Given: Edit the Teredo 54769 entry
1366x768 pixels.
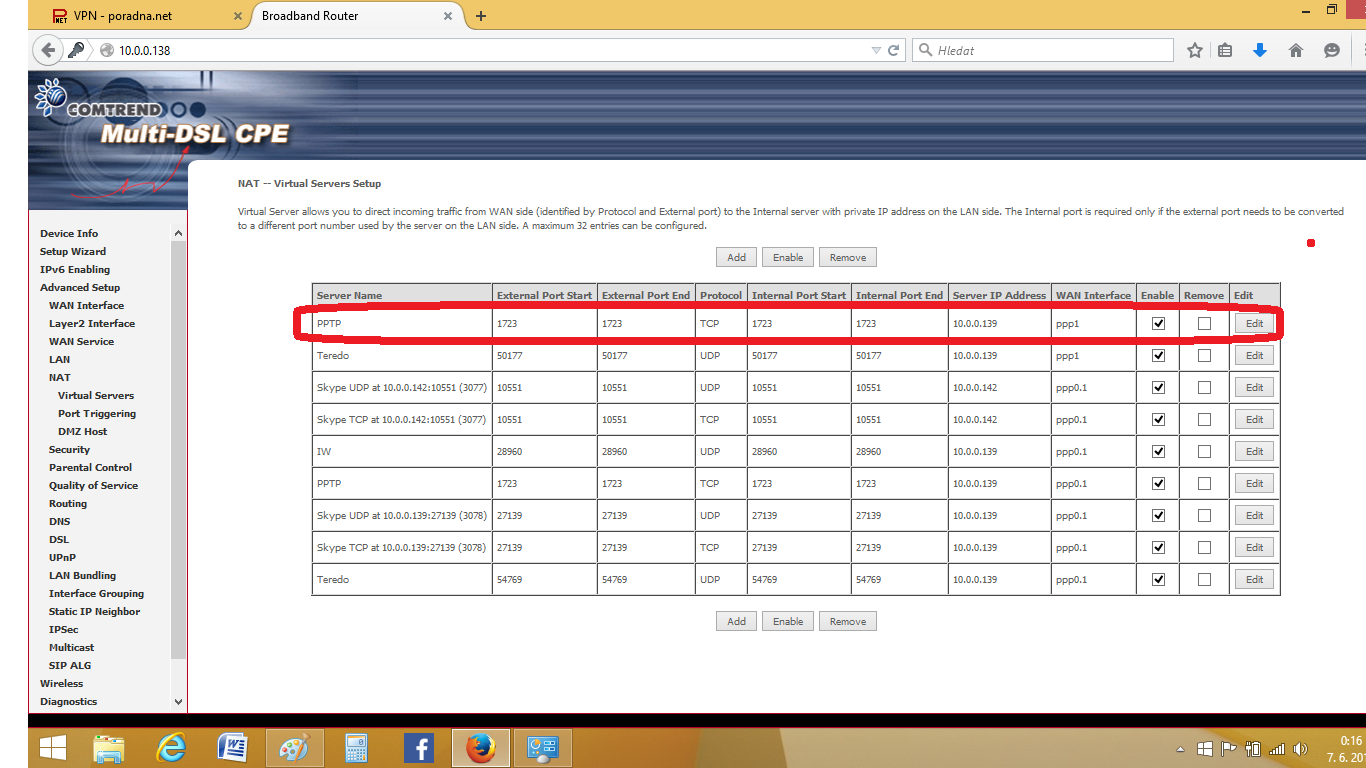Looking at the screenshot, I should 1254,580.
